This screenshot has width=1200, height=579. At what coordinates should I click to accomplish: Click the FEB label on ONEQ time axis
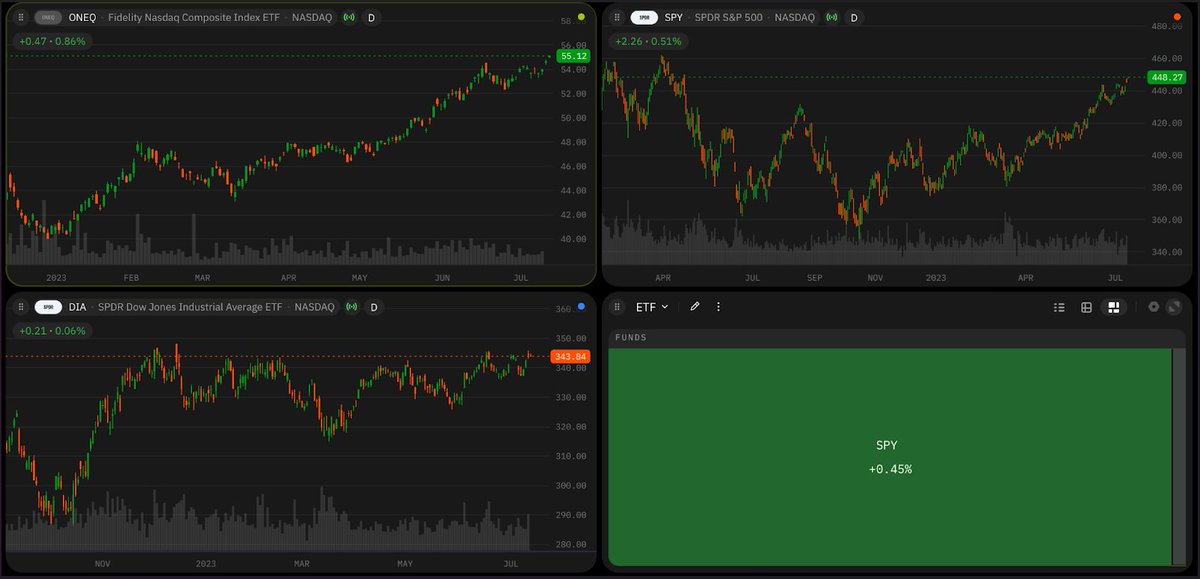pos(131,277)
